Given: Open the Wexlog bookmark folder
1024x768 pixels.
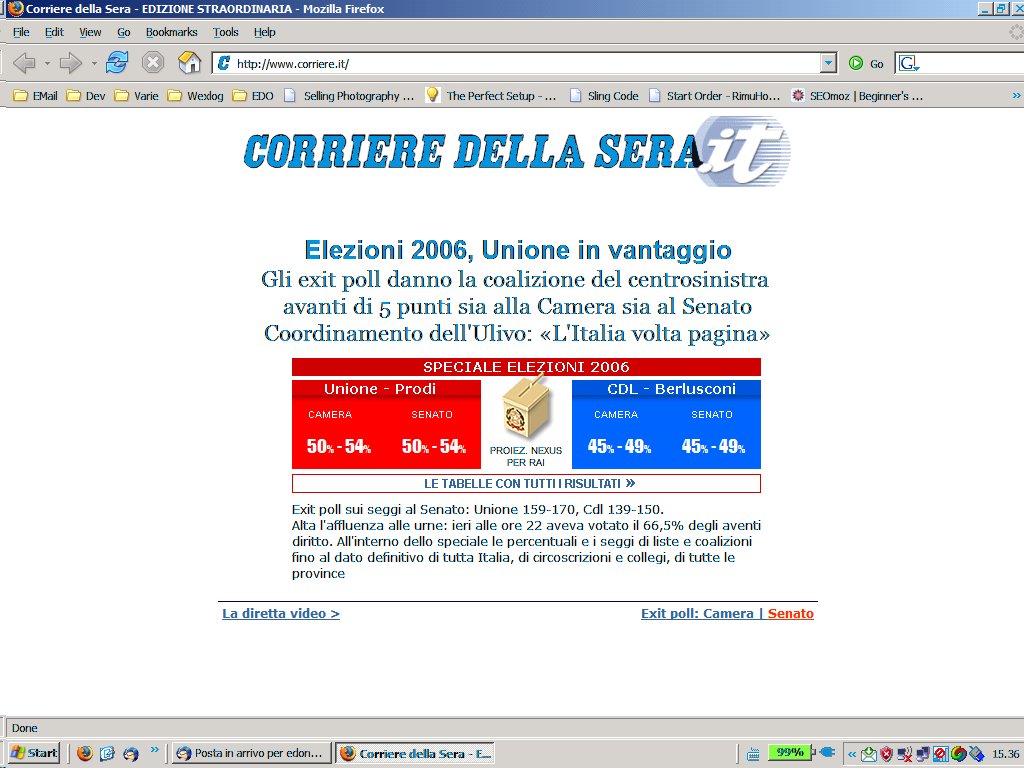Looking at the screenshot, I should pyautogui.click(x=195, y=96).
